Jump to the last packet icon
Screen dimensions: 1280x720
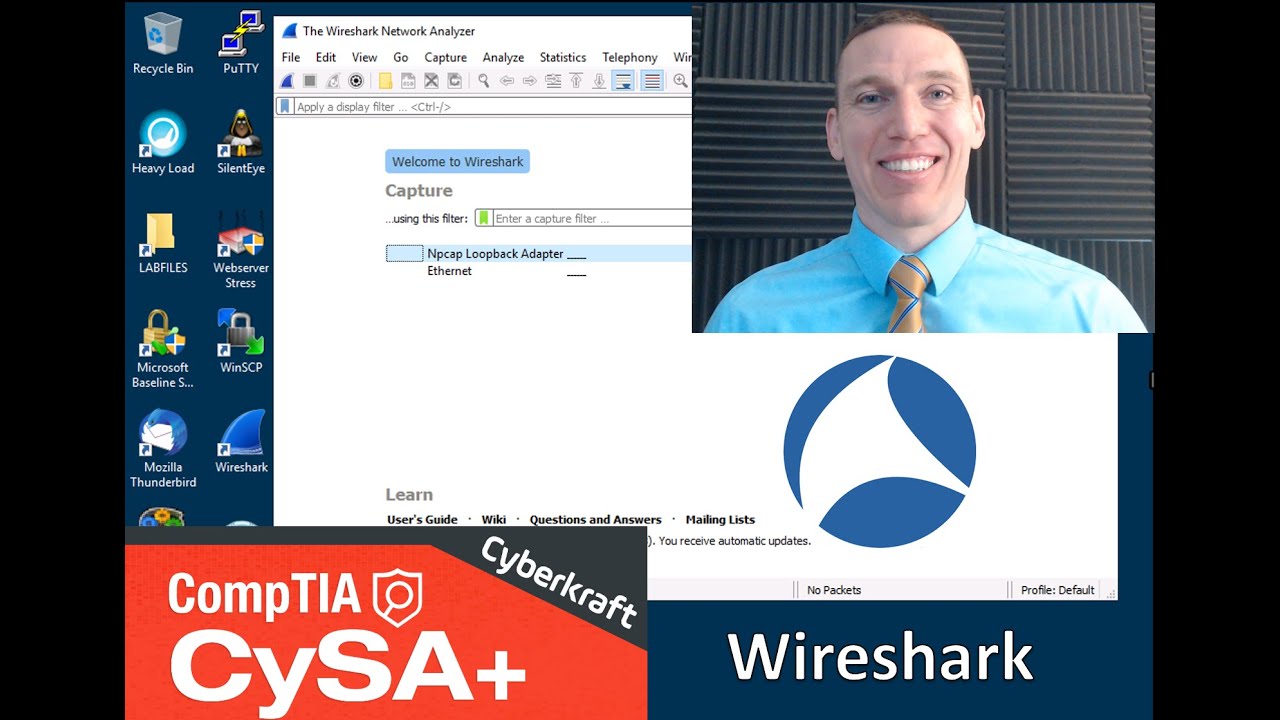click(x=599, y=81)
